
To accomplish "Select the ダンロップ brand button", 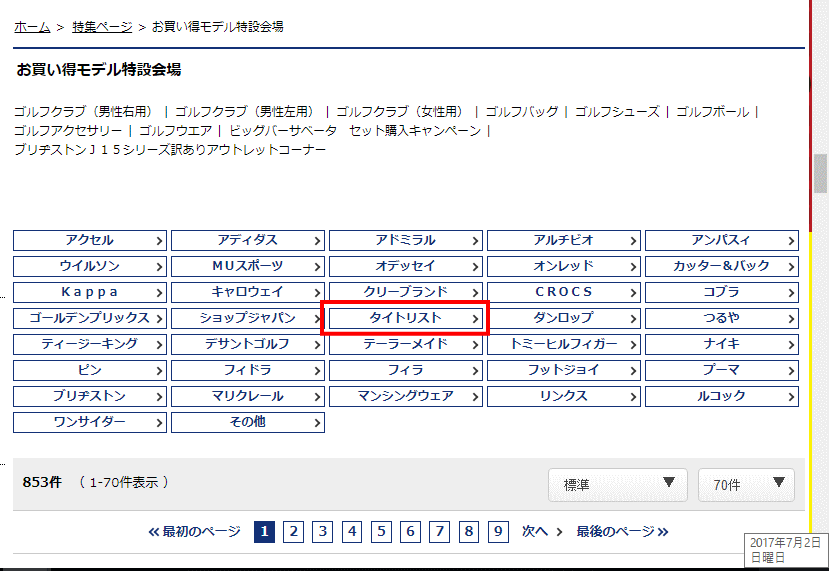I will click(564, 318).
